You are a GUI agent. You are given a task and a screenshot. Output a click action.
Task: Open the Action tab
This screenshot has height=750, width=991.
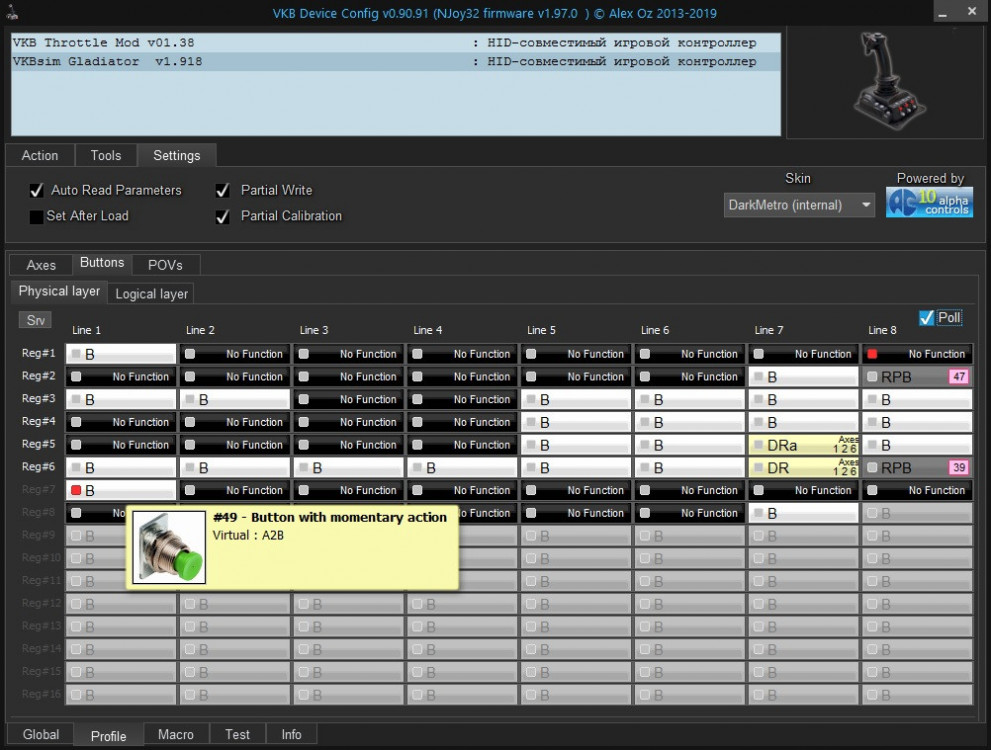click(x=40, y=155)
